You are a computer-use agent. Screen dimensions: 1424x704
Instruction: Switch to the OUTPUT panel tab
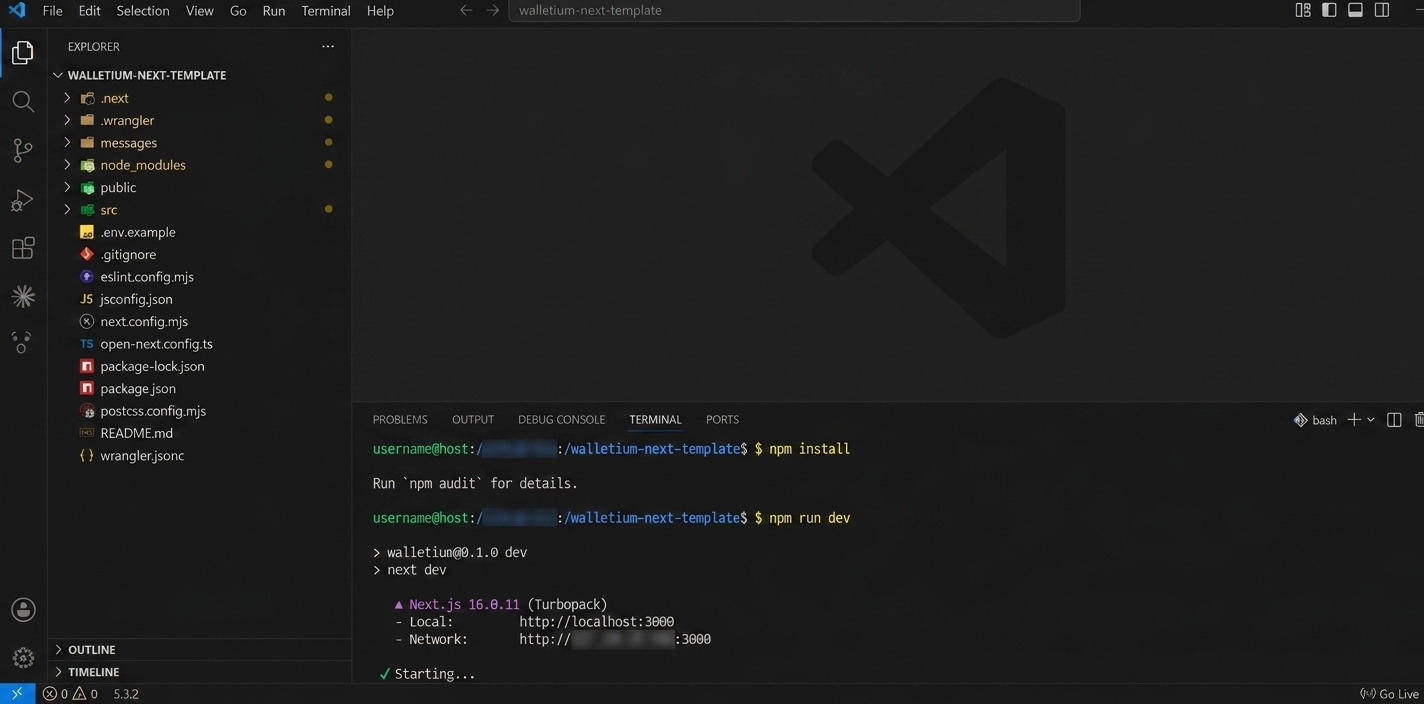[473, 420]
